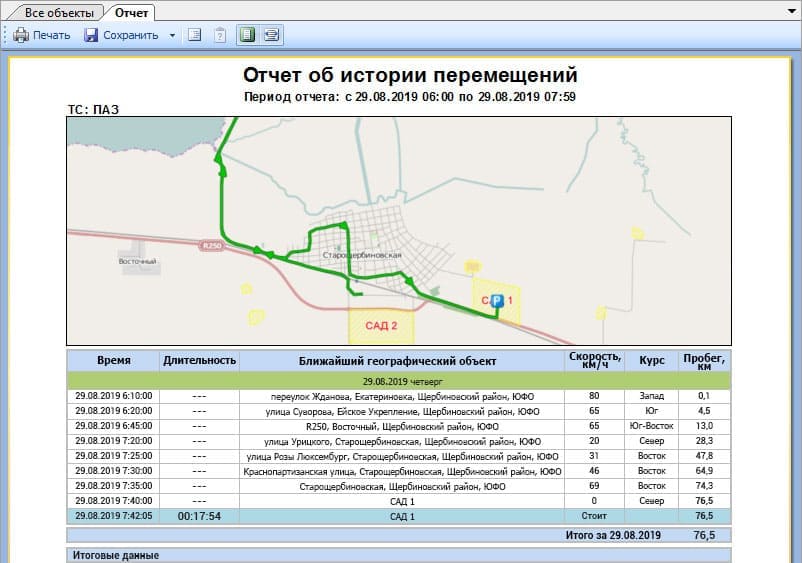The width and height of the screenshot is (802, 563).
Task: Click the САД 2 geofence zone
Action: (381, 325)
